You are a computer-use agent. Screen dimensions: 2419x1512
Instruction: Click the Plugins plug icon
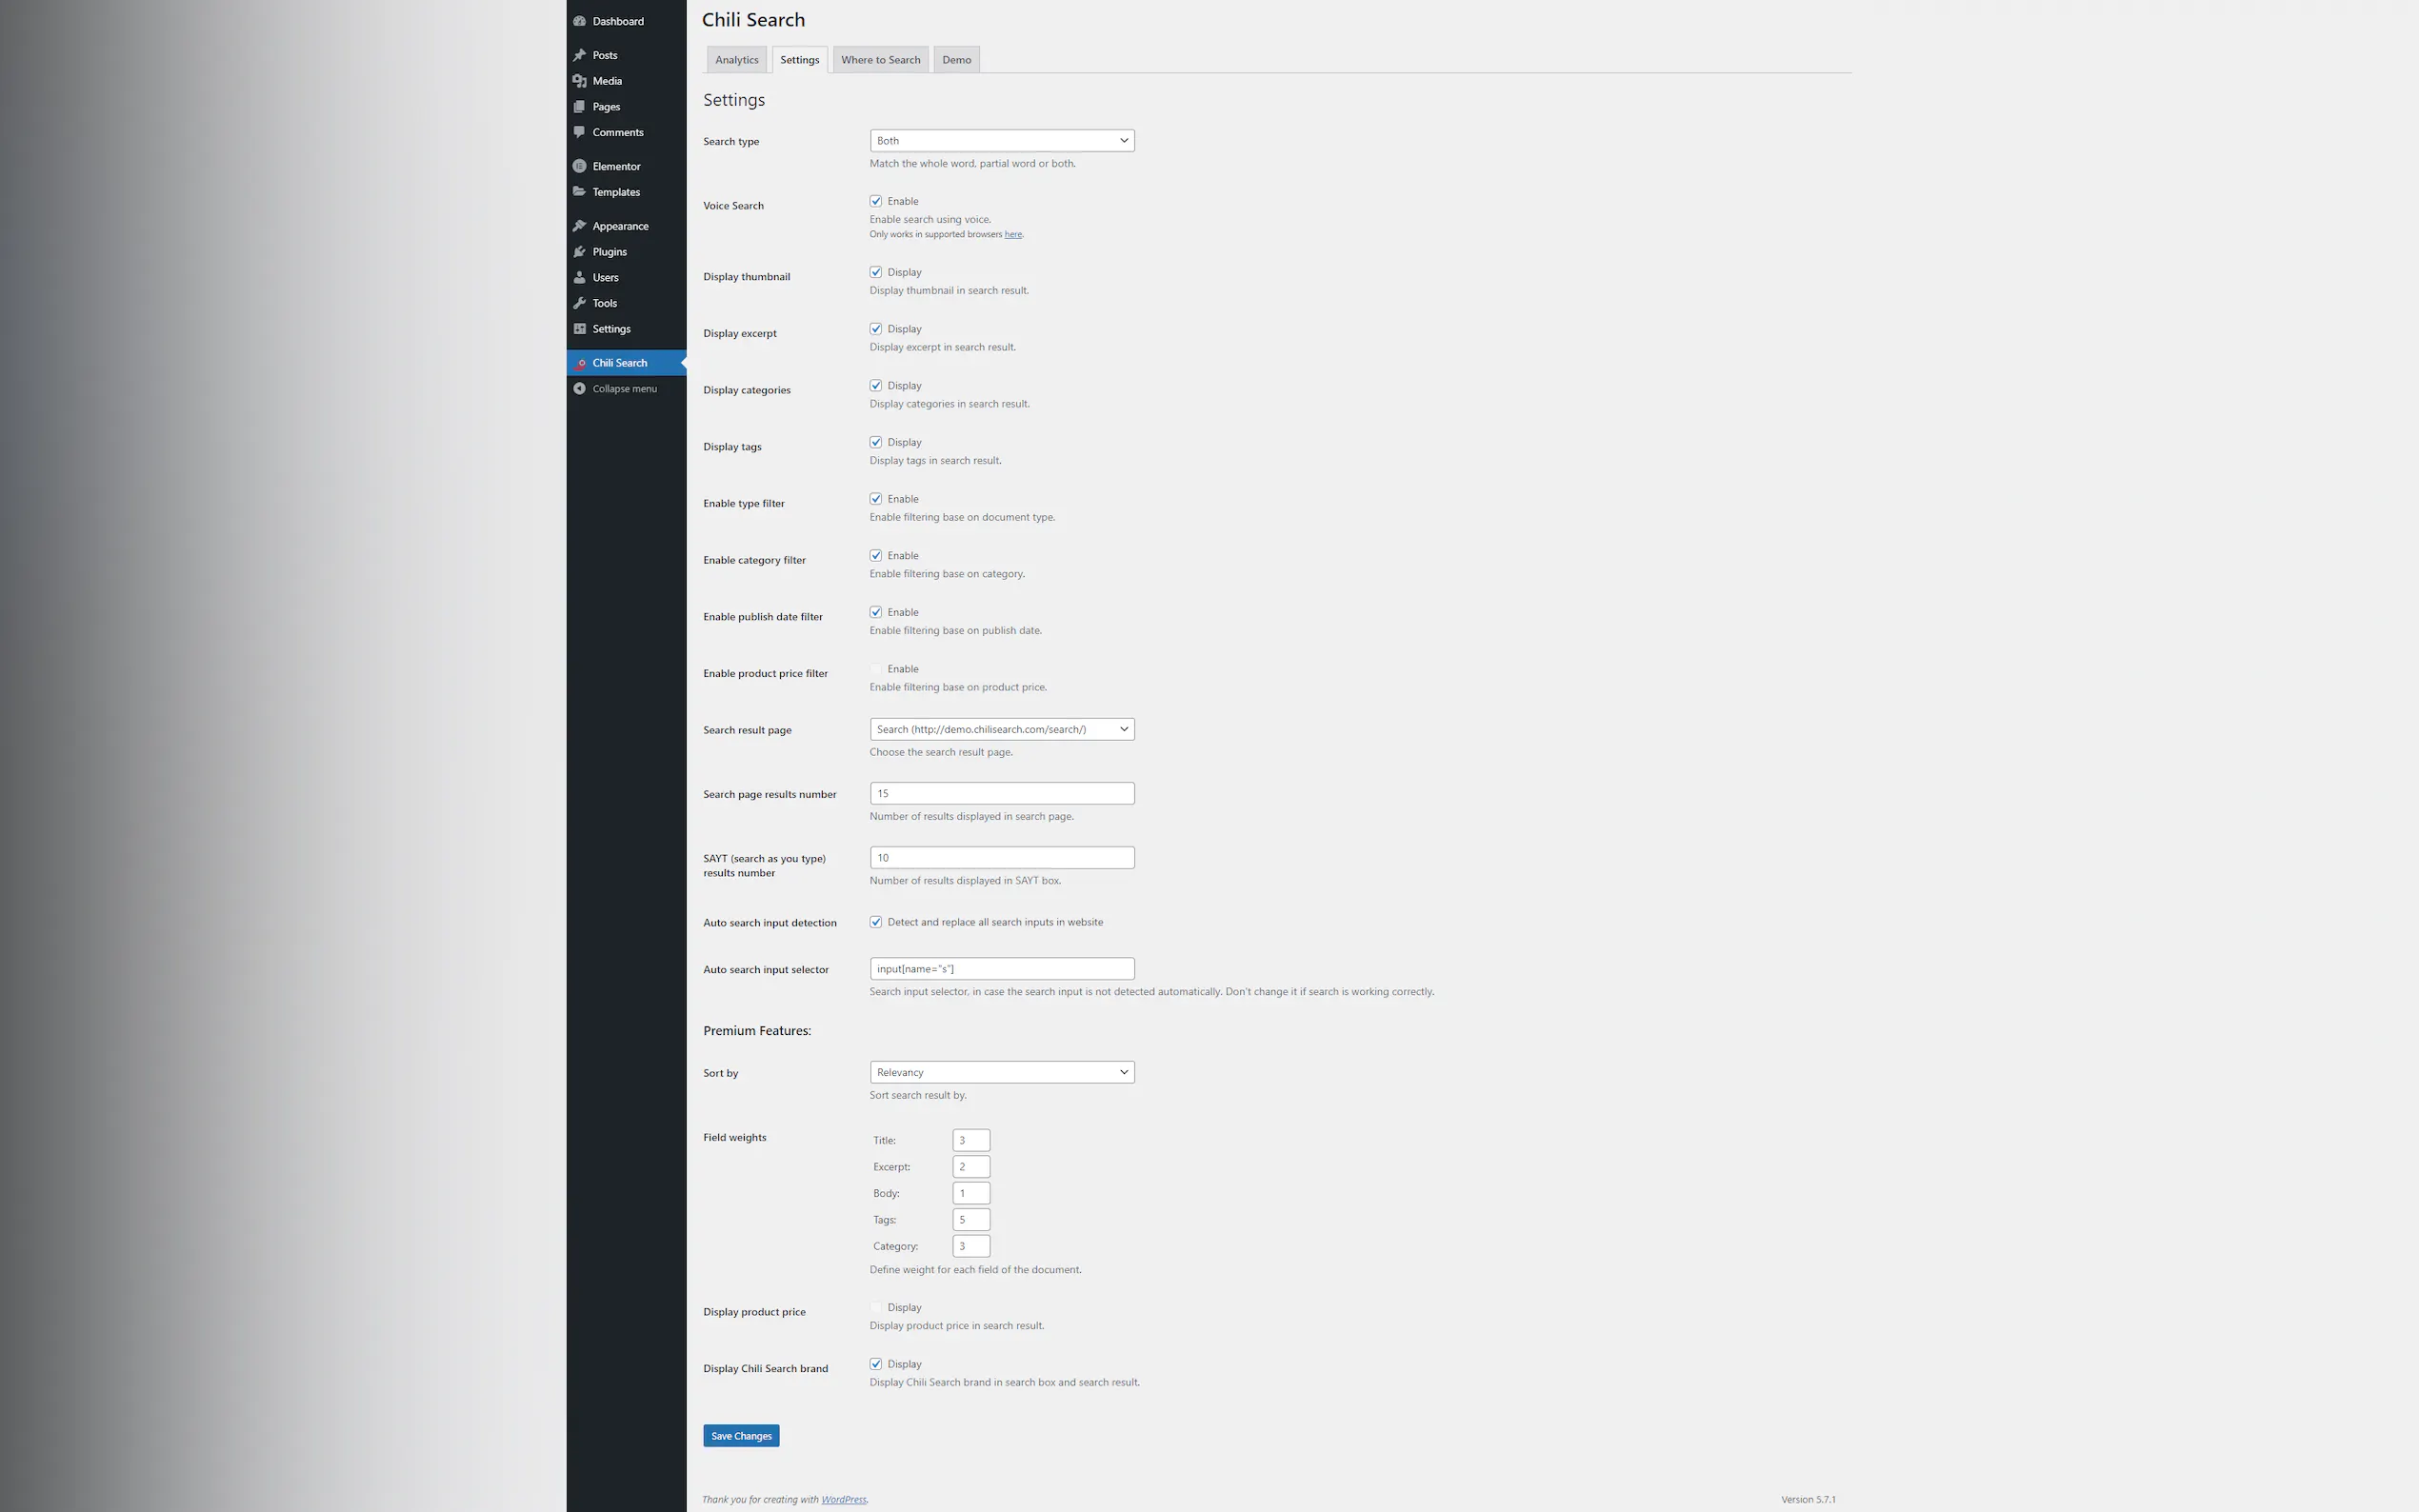click(x=579, y=252)
